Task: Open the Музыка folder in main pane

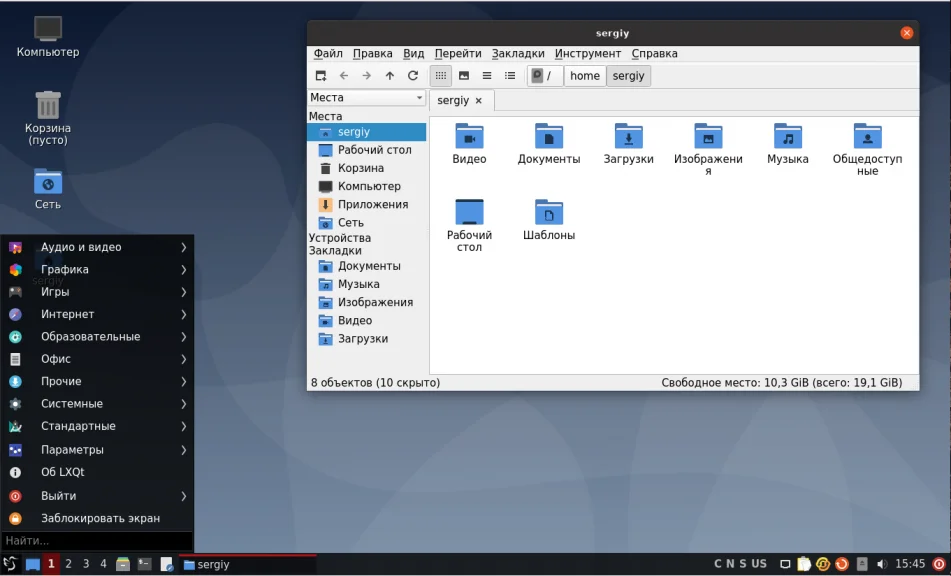Action: (x=787, y=144)
